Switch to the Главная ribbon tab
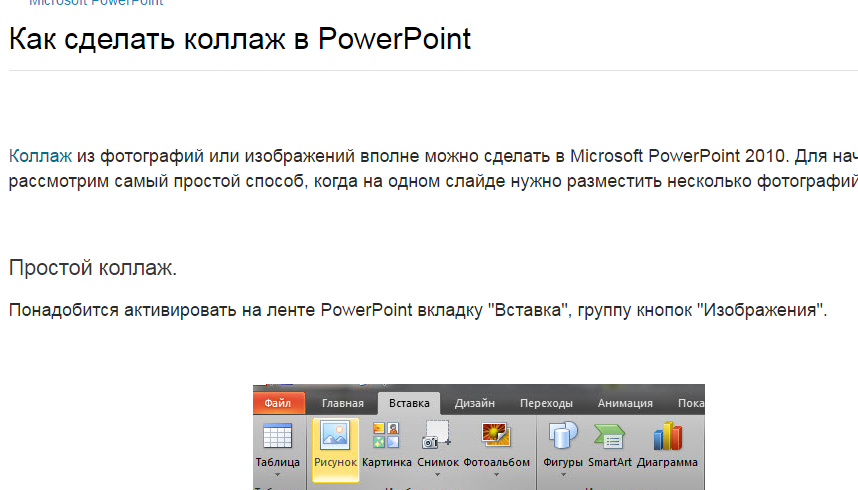 [343, 403]
